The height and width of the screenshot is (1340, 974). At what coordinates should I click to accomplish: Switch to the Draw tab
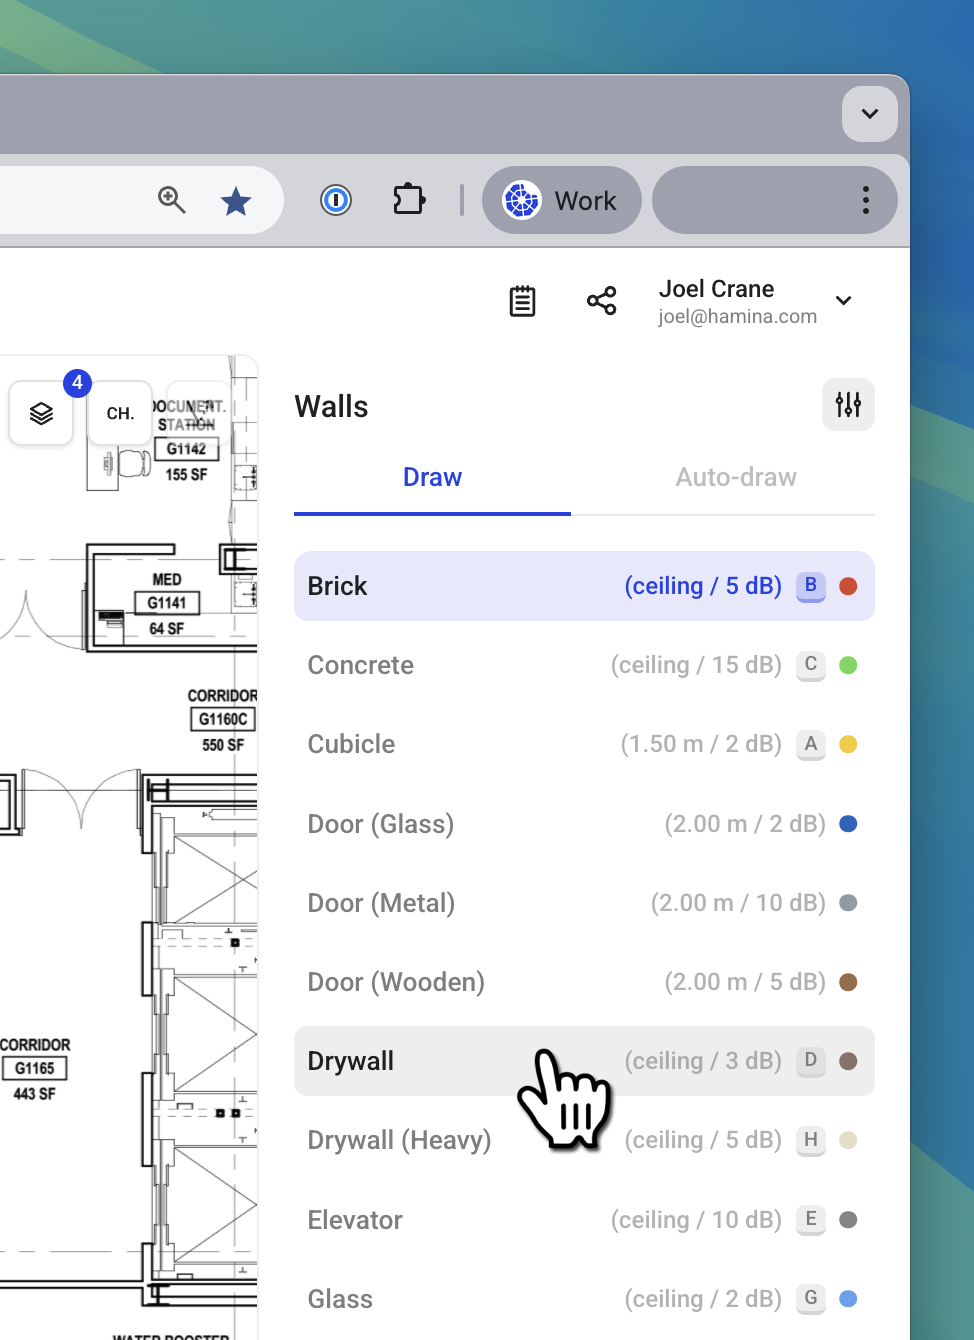click(x=432, y=478)
